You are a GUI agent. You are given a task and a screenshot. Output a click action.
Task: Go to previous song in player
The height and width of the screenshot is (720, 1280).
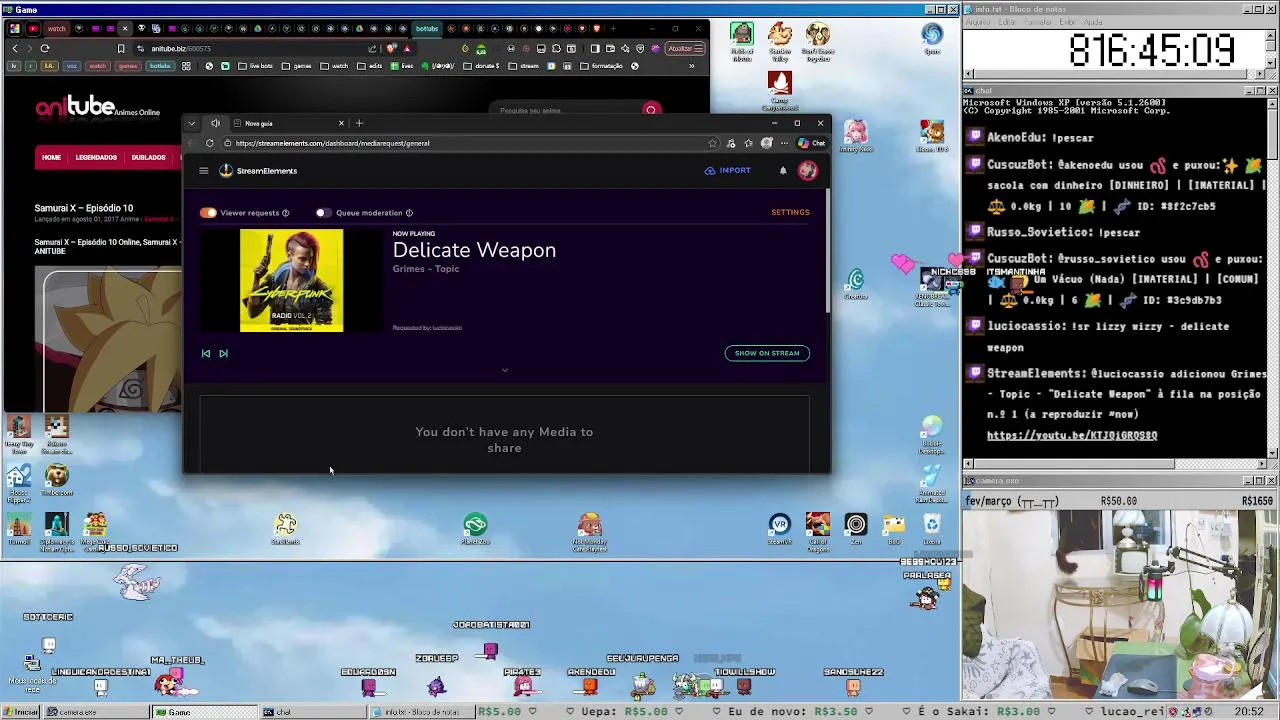pos(206,353)
